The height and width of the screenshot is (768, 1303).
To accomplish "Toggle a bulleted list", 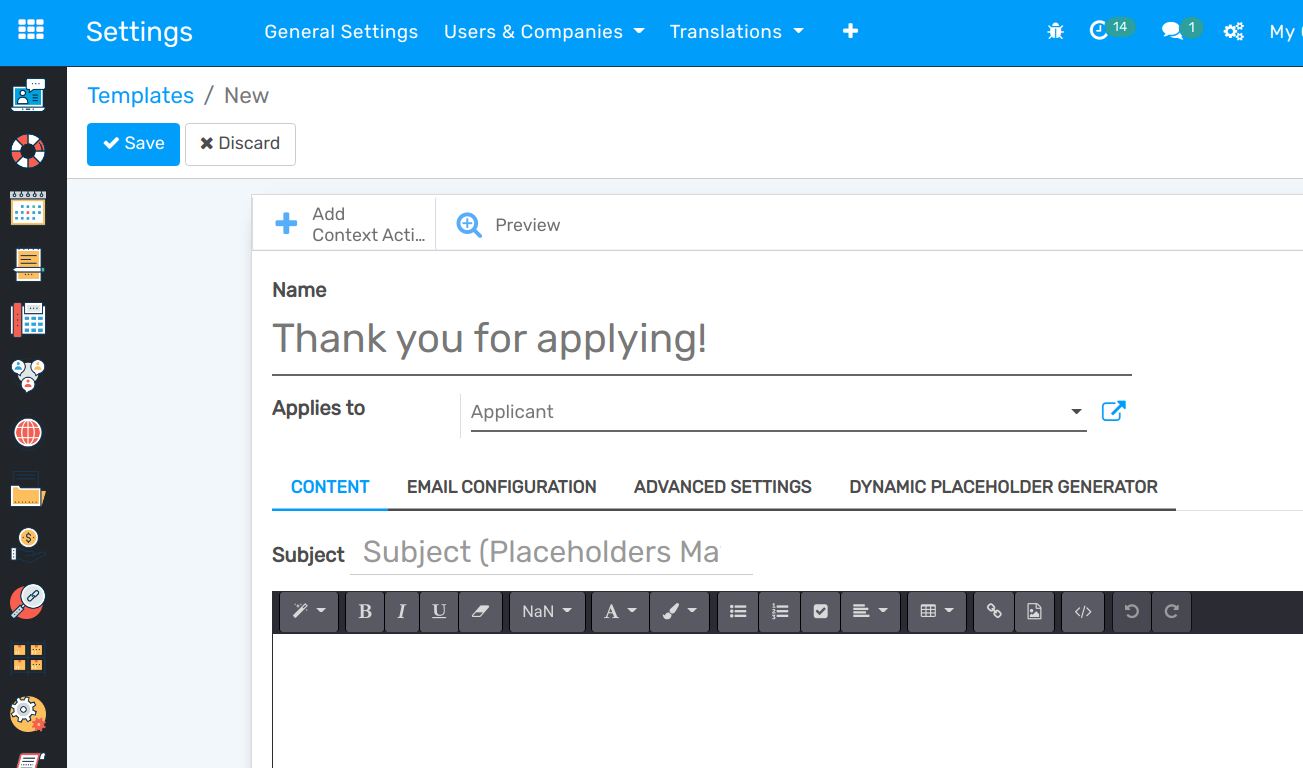I will point(737,611).
